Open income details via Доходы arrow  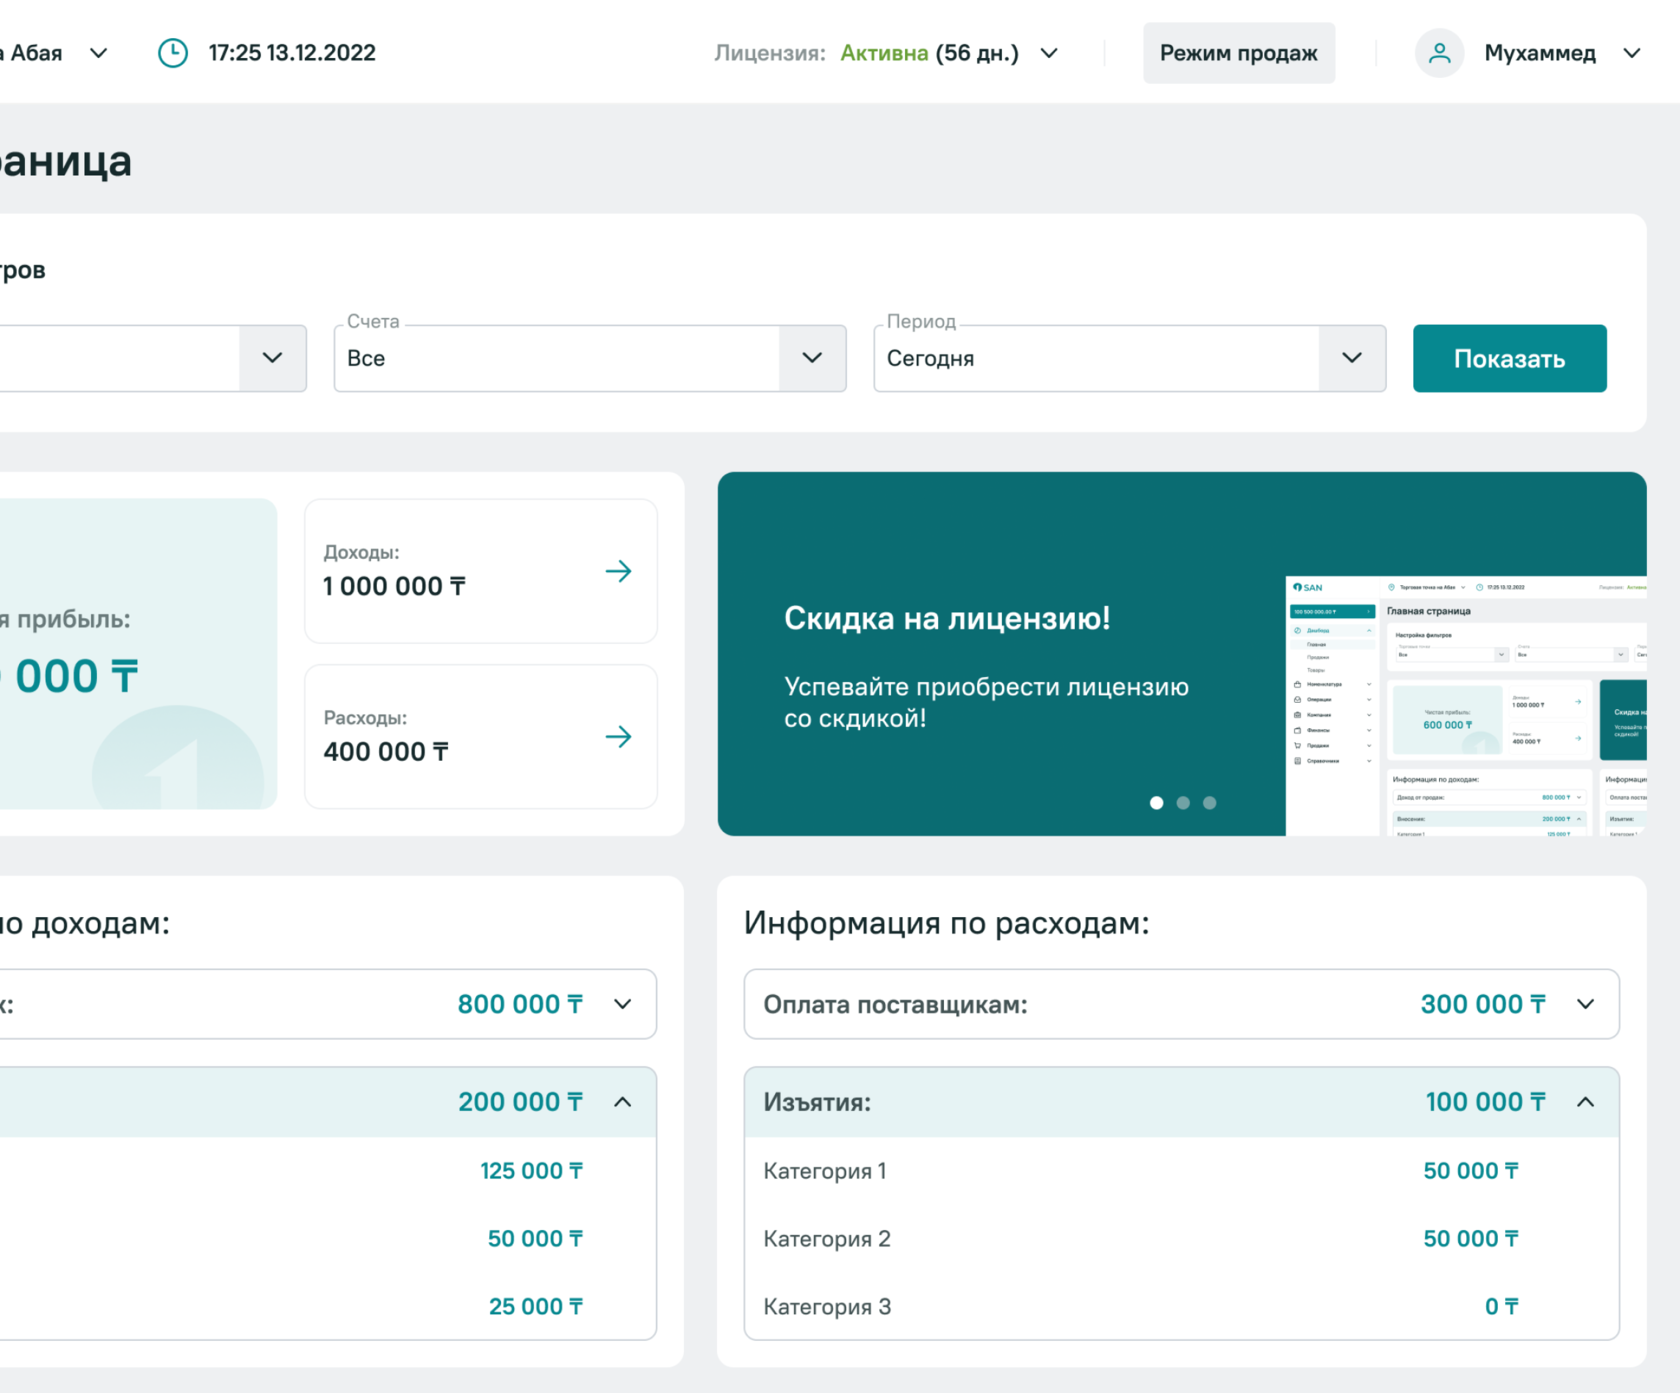tap(618, 571)
